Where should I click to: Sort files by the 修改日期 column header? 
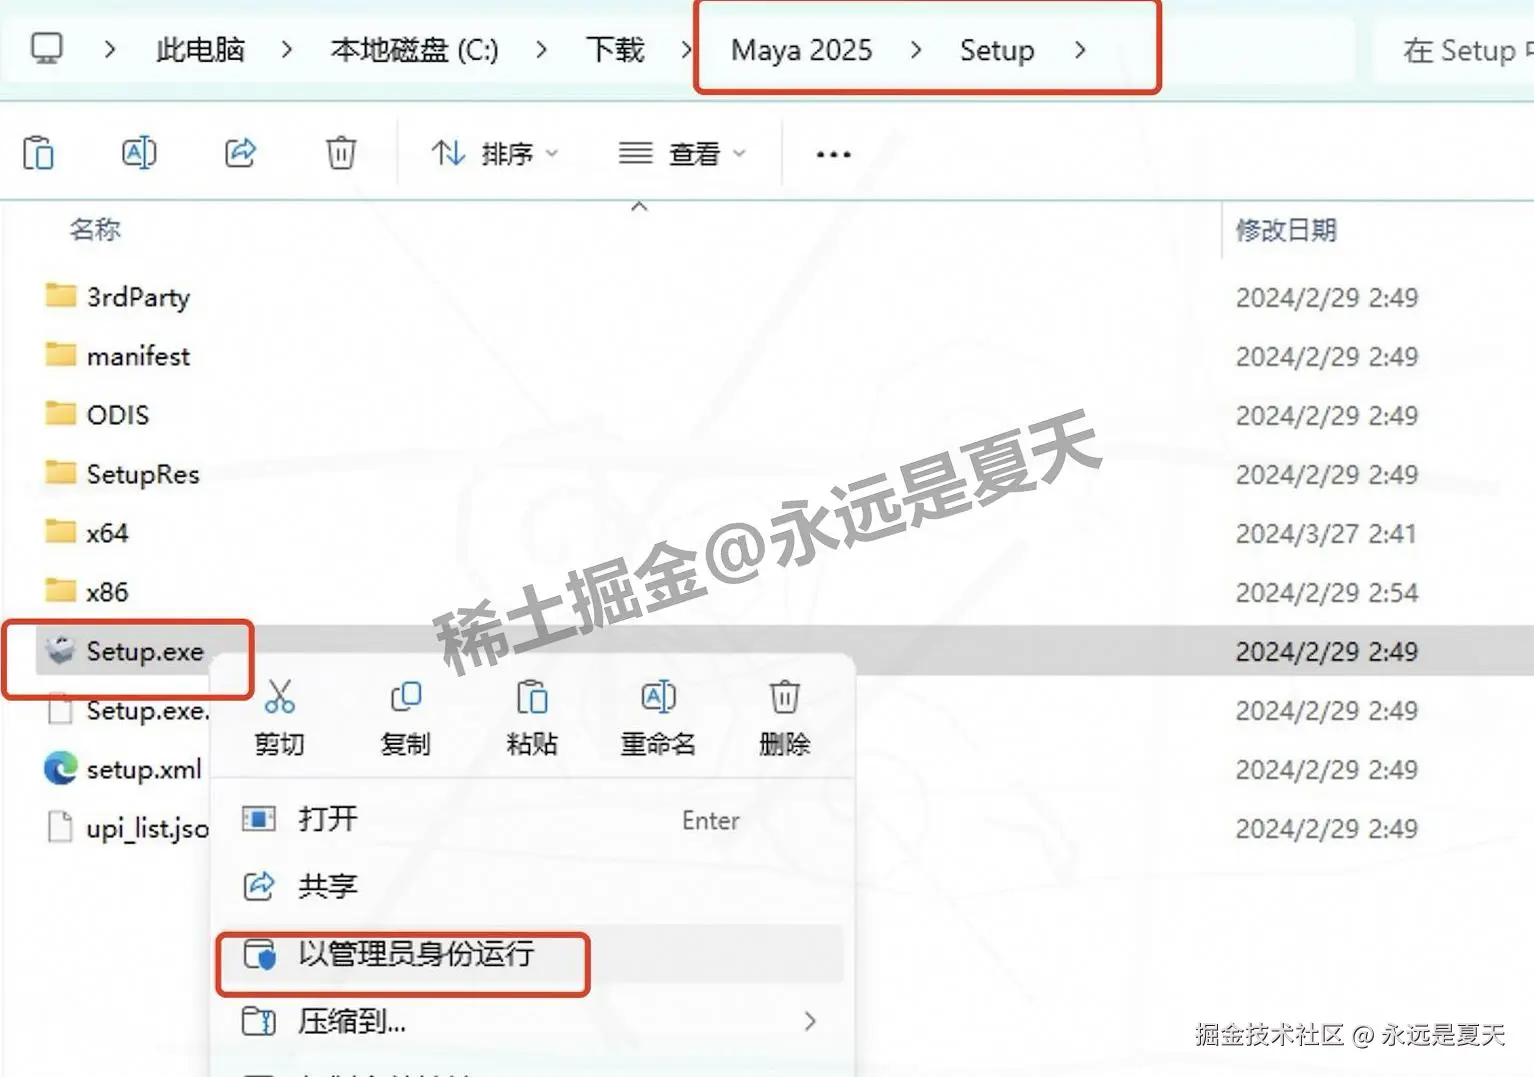click(1286, 230)
